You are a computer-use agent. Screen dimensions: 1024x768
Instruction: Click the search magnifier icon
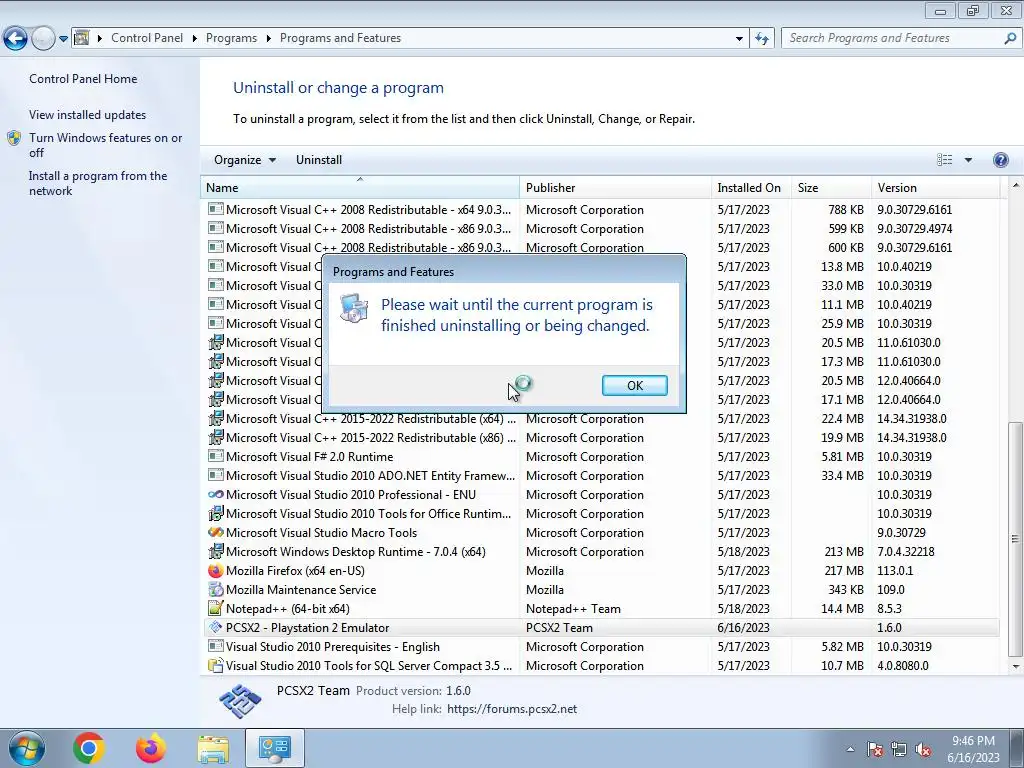point(1010,38)
